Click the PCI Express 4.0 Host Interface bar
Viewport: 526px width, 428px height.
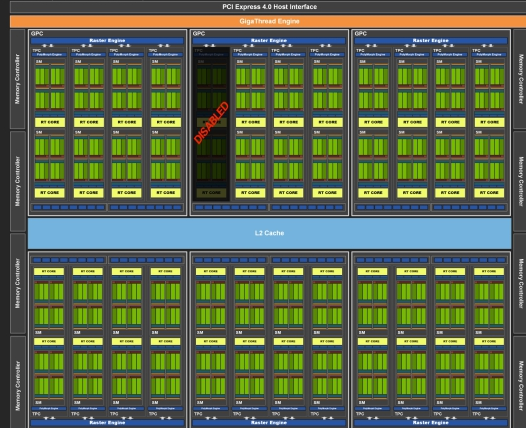pyautogui.click(x=268, y=7)
